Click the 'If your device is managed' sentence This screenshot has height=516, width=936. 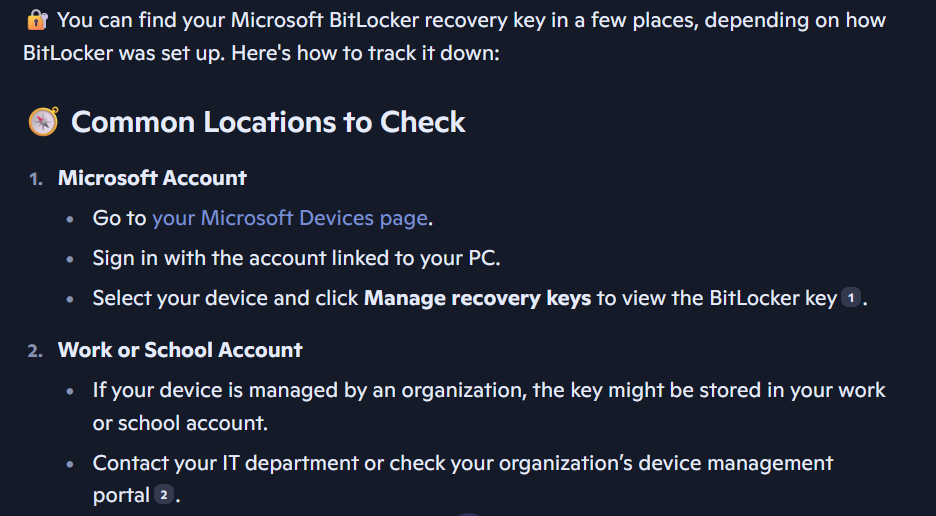coord(489,406)
